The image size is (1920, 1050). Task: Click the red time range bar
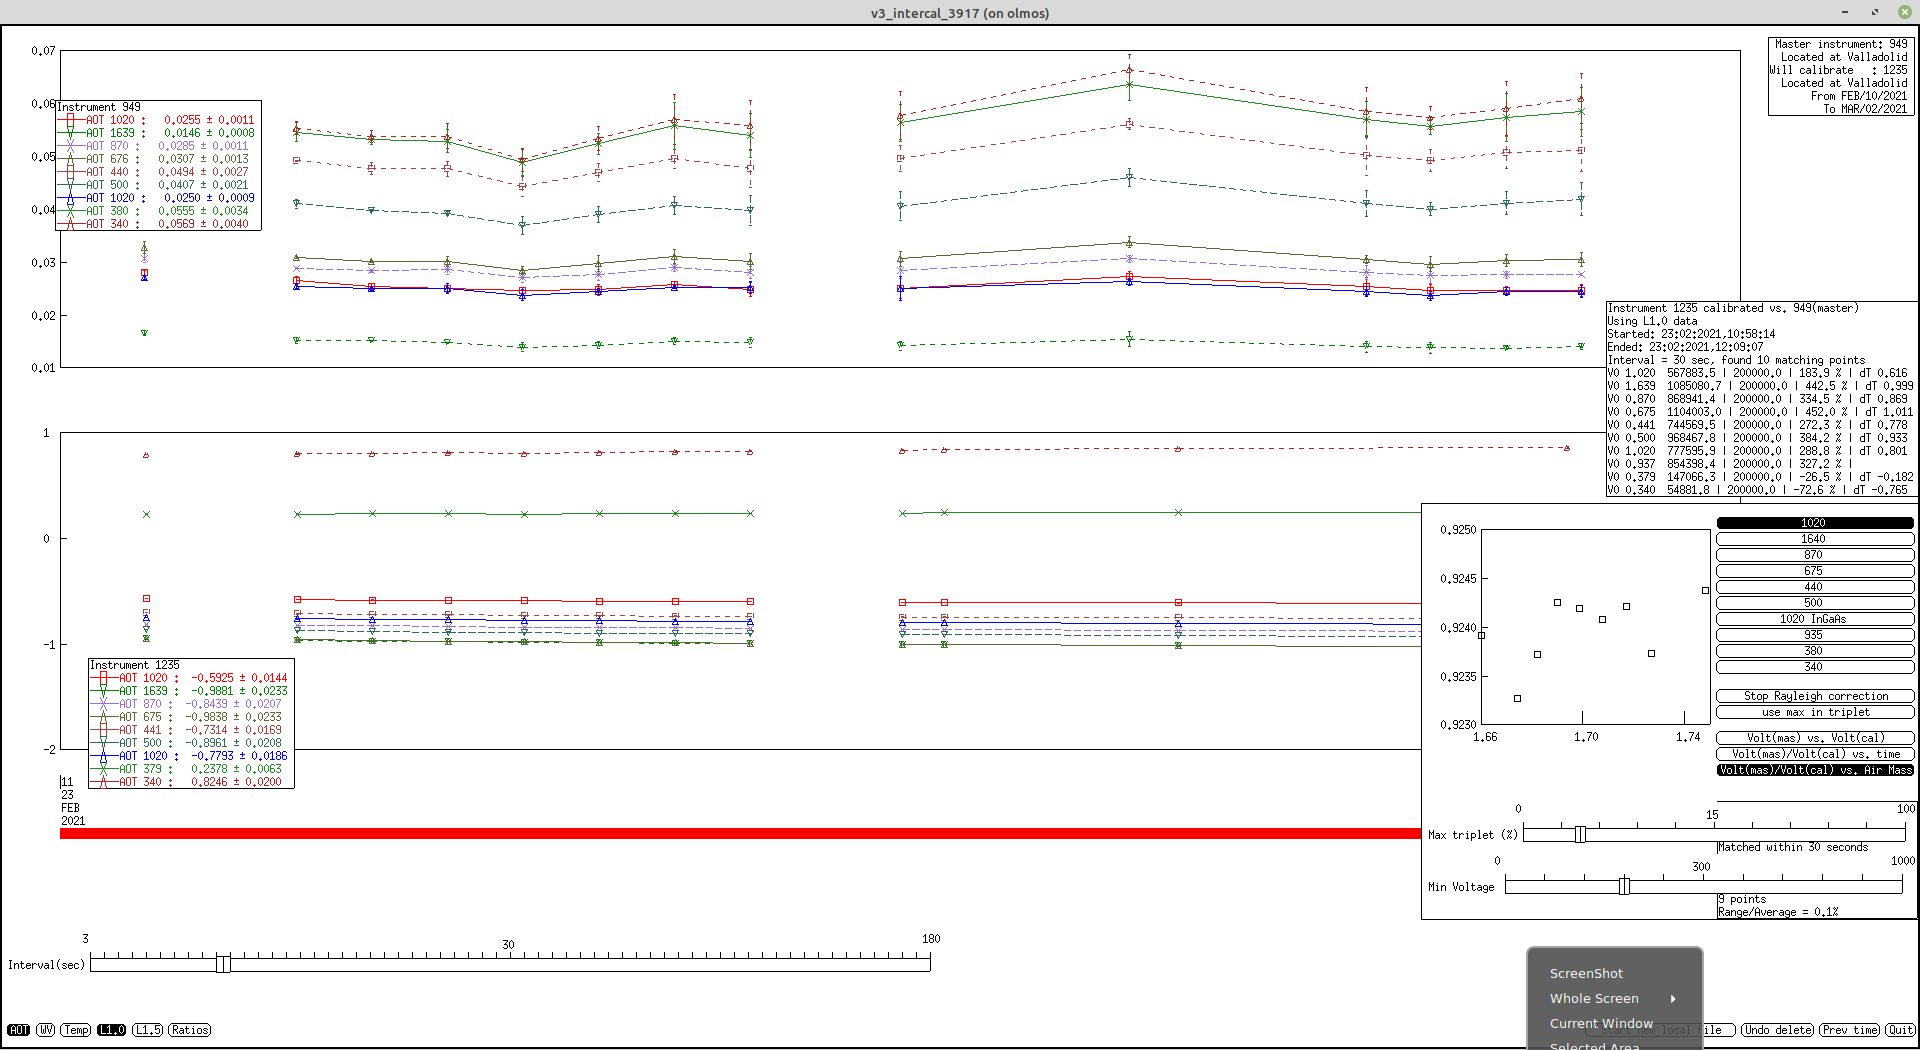[740, 833]
